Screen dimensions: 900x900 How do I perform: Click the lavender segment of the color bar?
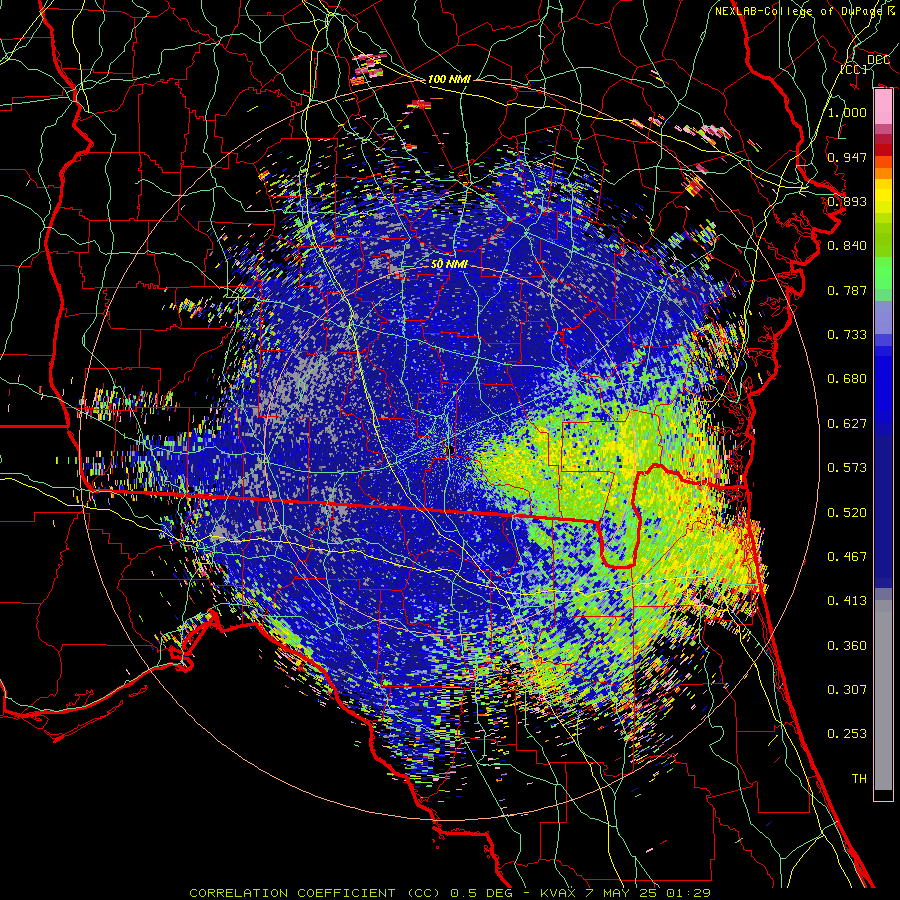click(x=883, y=318)
